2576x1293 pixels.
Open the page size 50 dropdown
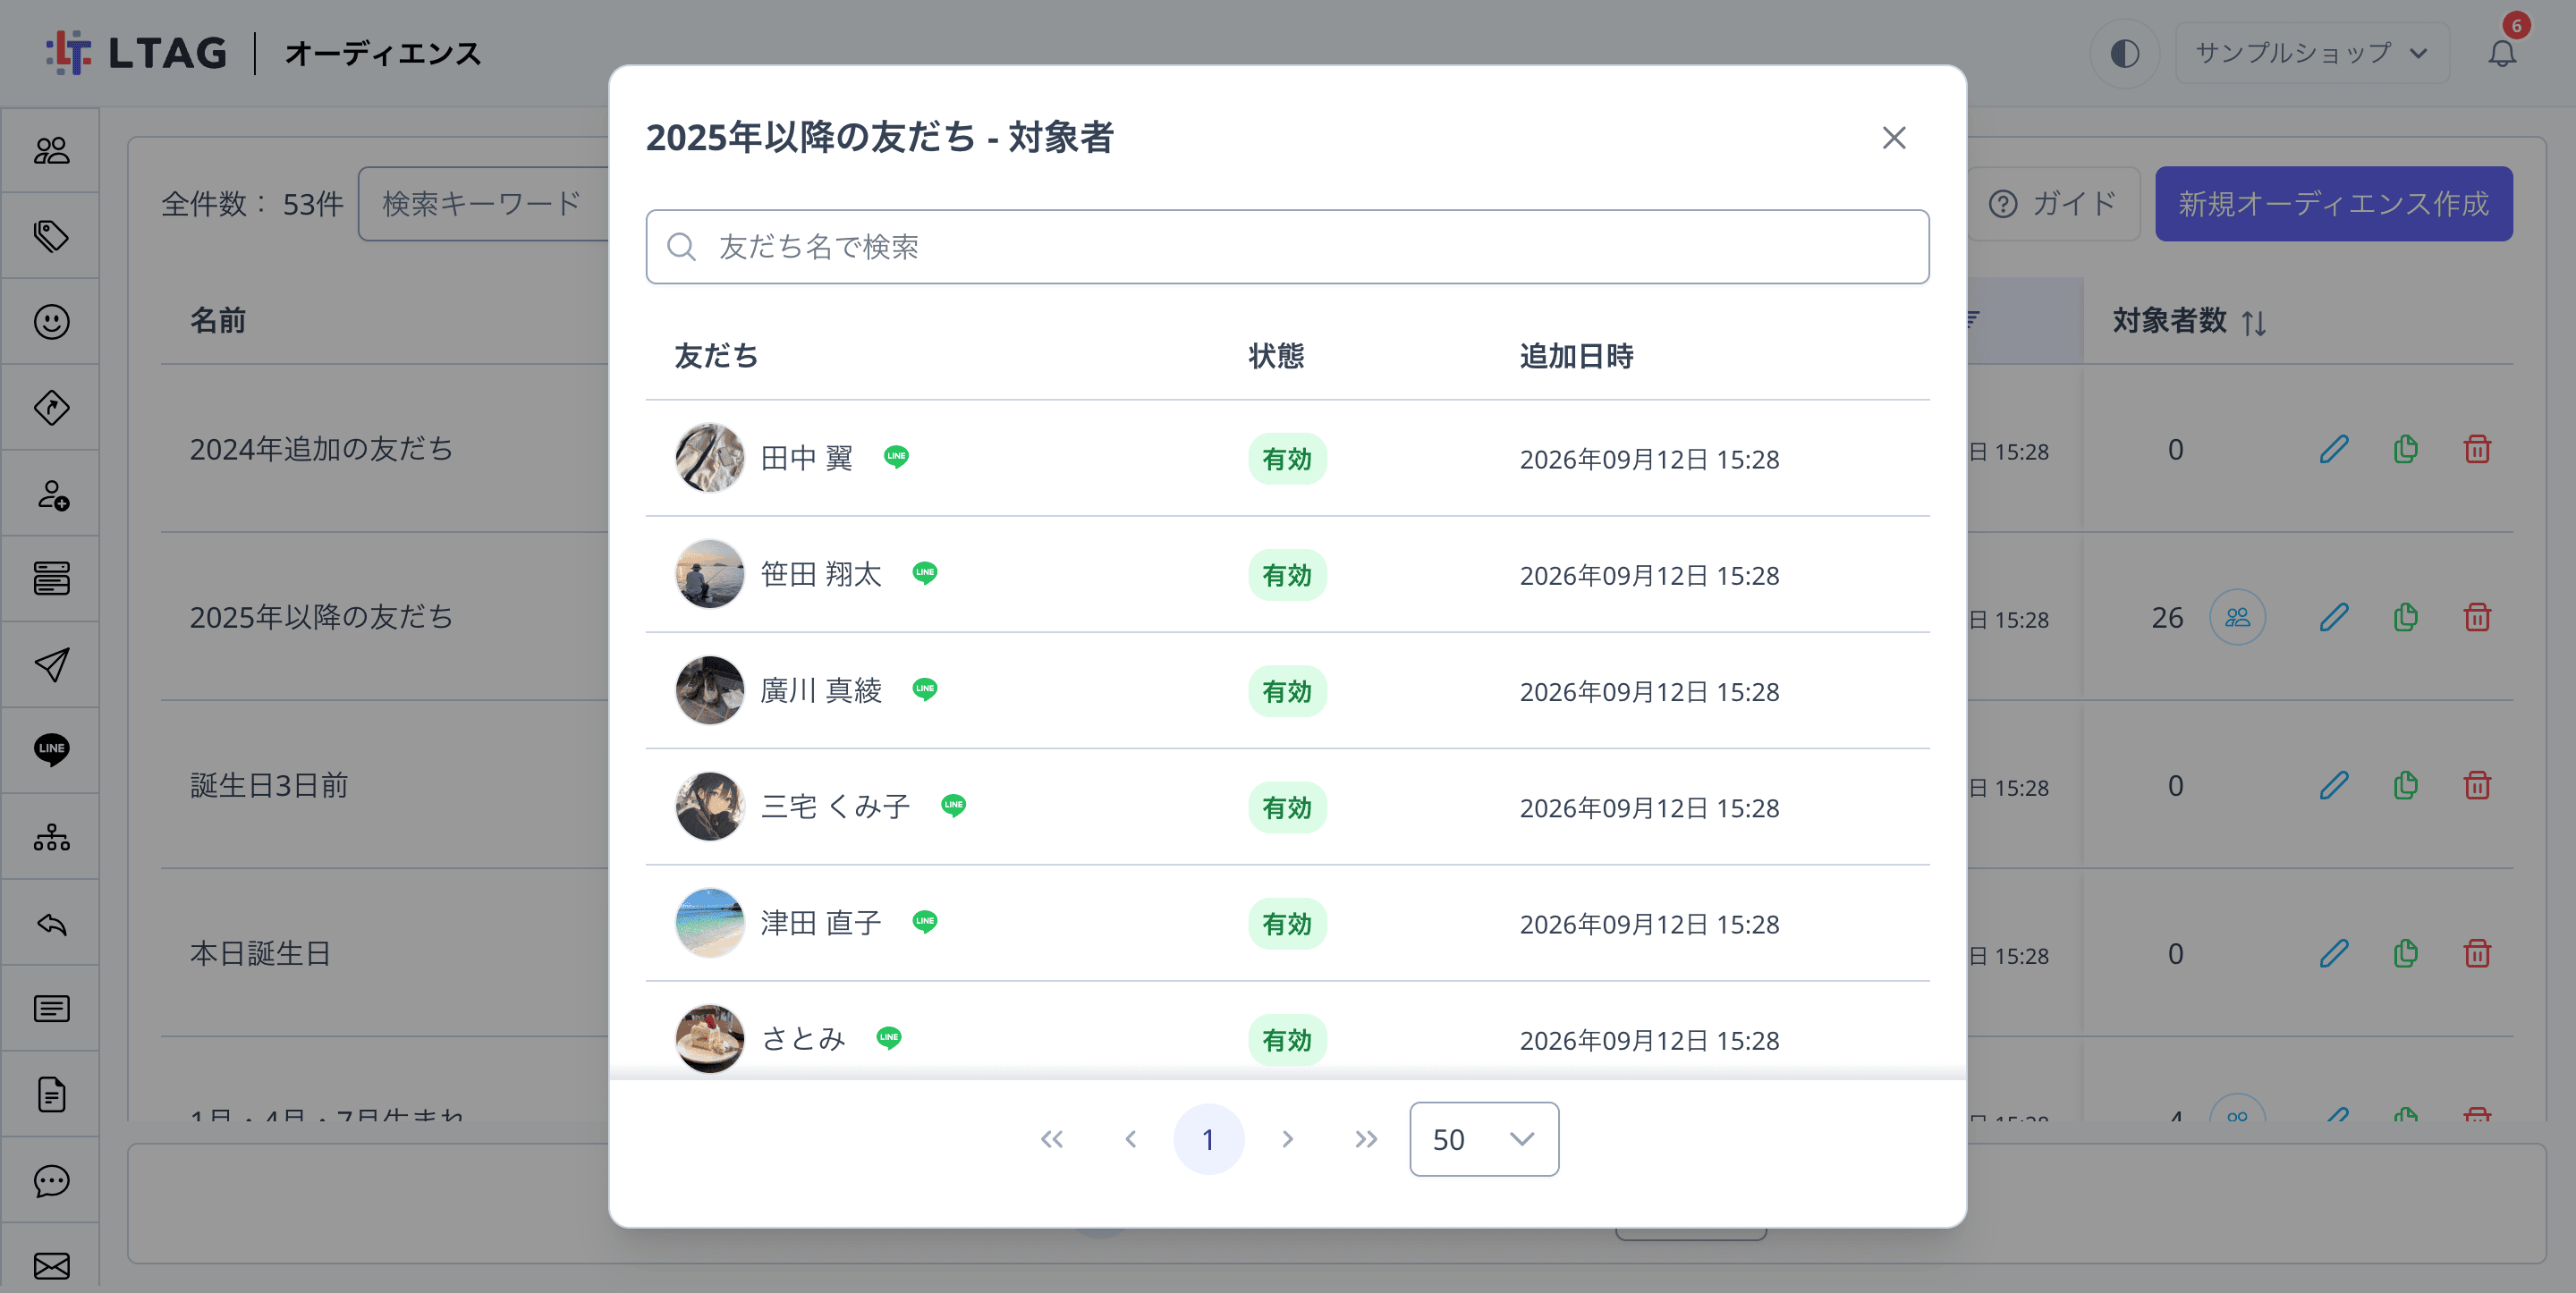tap(1484, 1139)
